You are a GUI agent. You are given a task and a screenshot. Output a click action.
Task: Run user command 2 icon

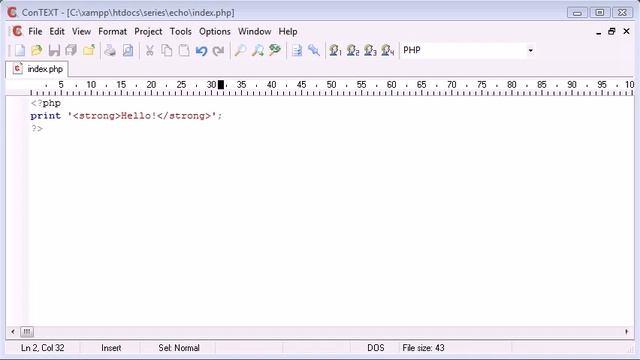pyautogui.click(x=353, y=51)
